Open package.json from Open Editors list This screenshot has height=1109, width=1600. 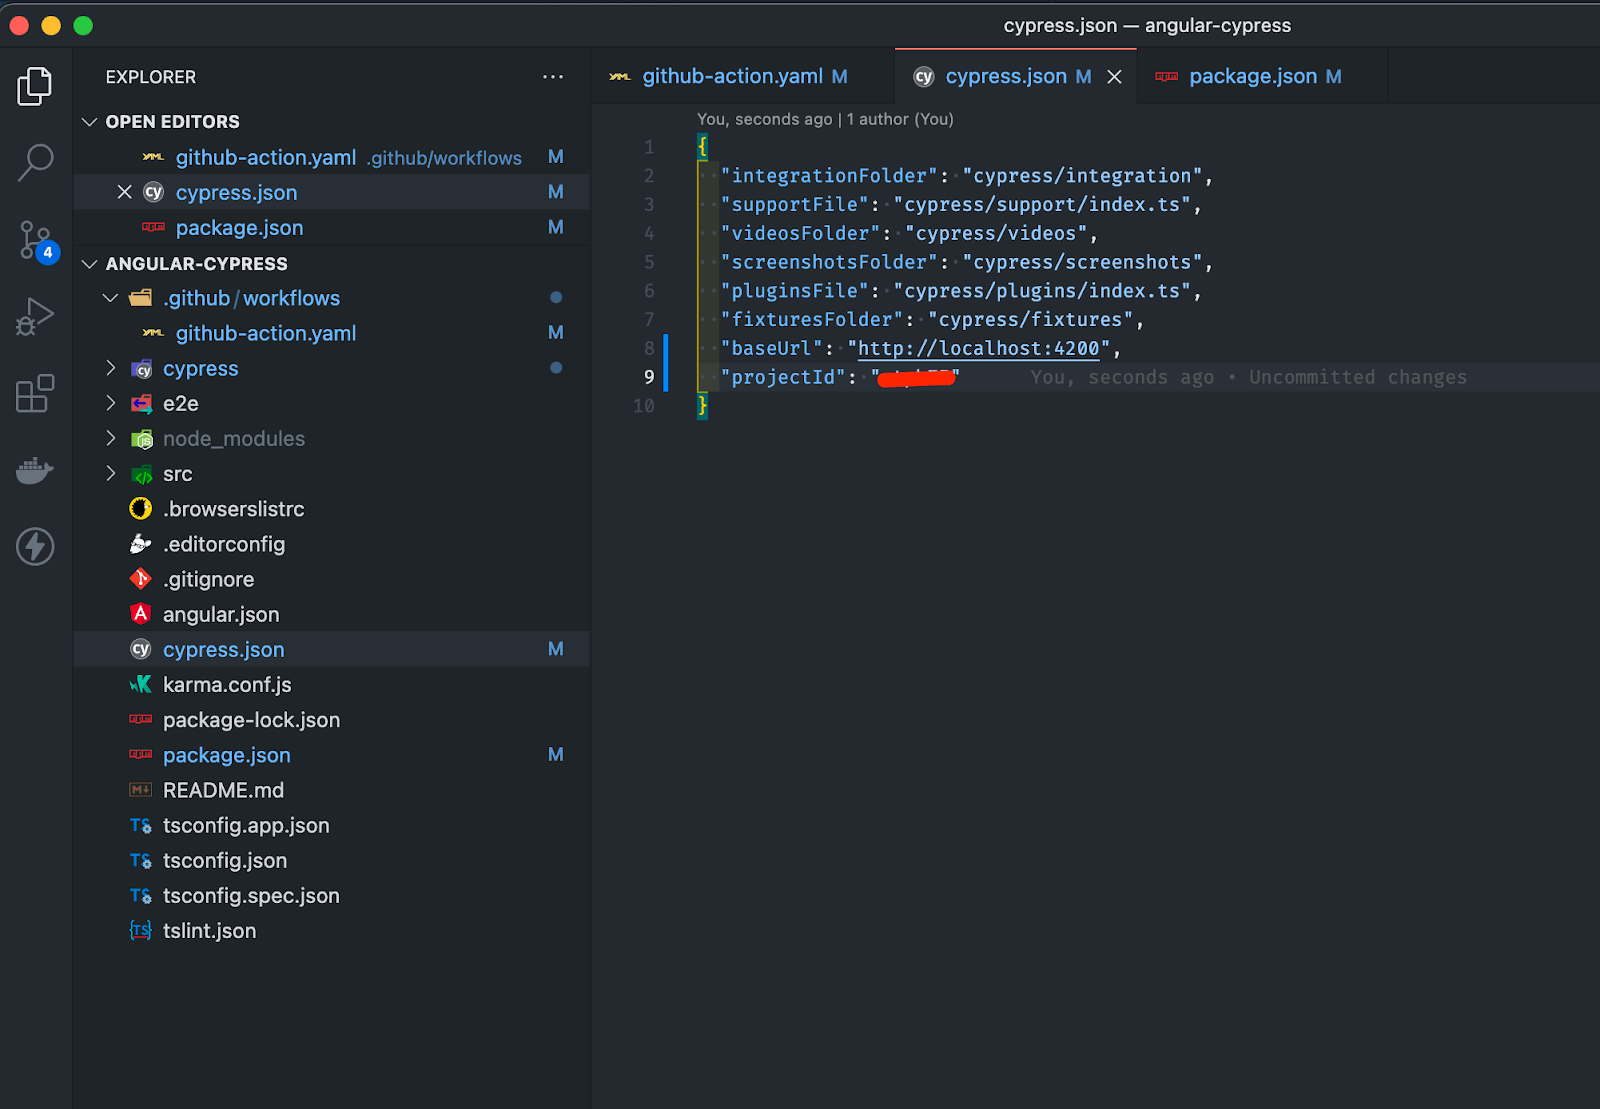pyautogui.click(x=331, y=227)
